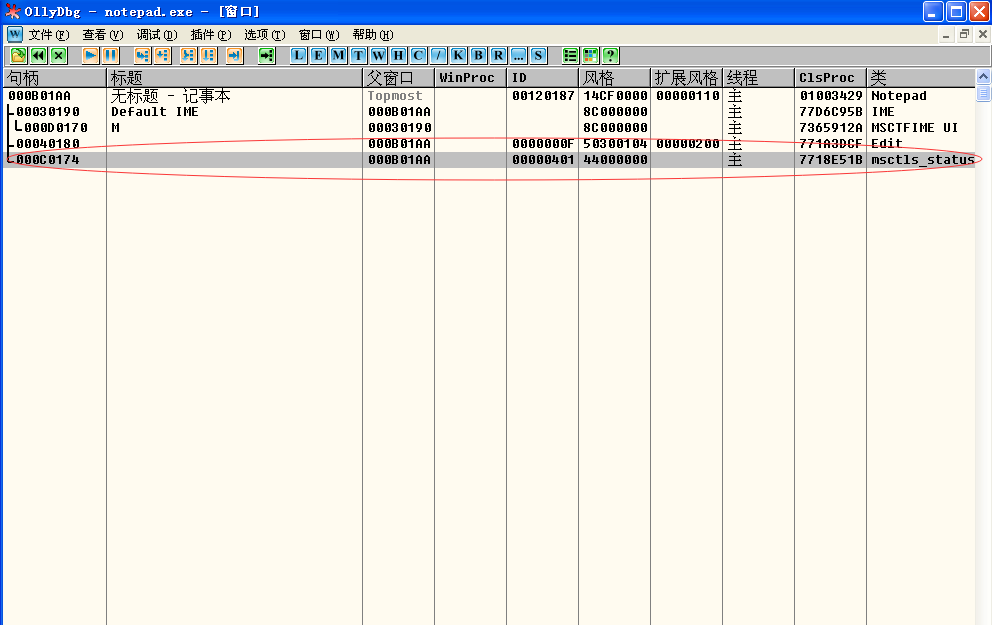Screen dimensions: 992x625
Task: Click the Trace over toolbar icon
Action: [209, 56]
